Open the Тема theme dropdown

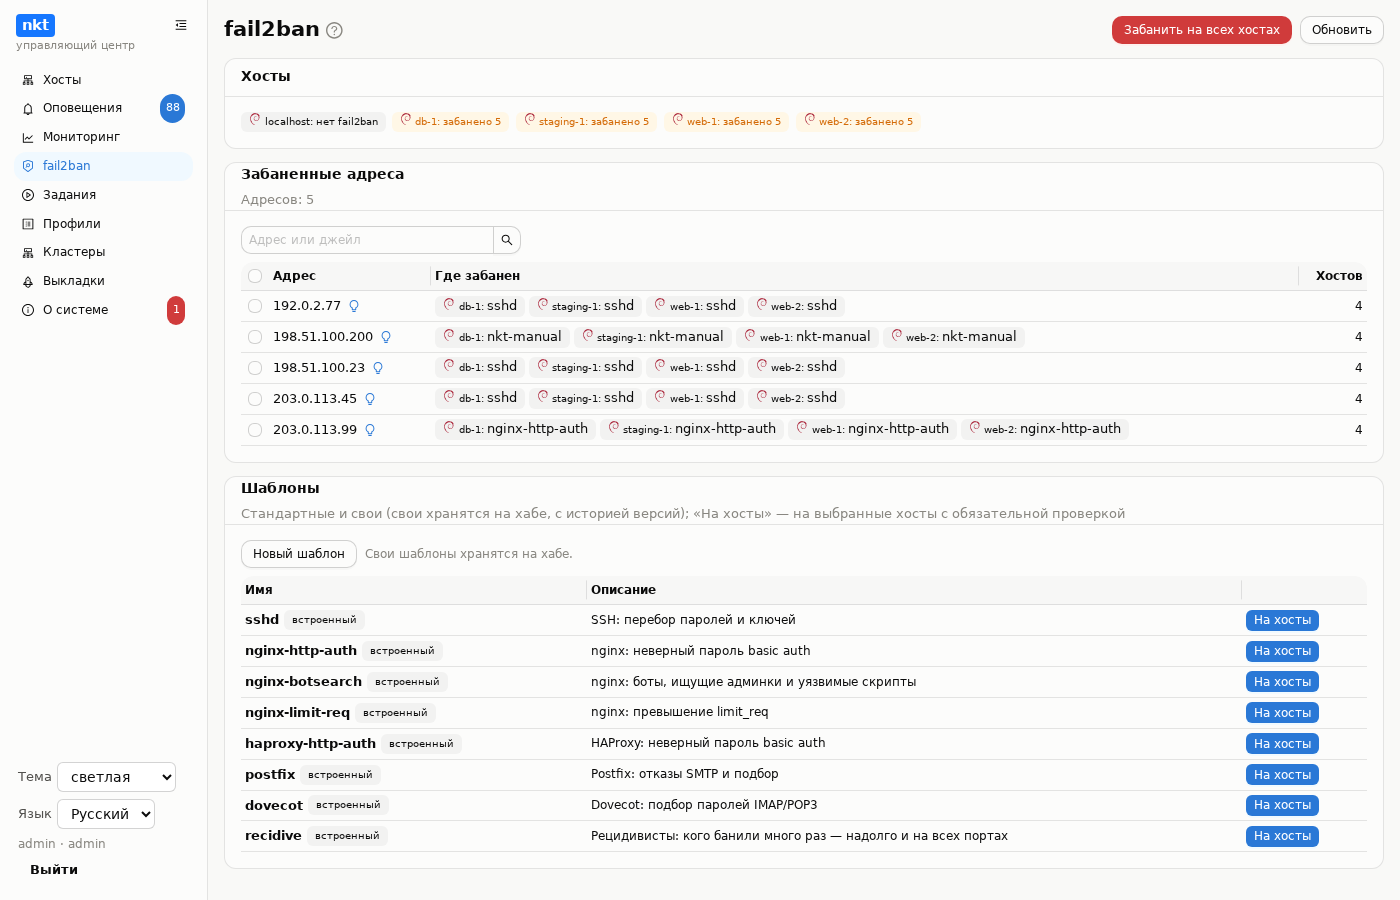click(x=117, y=777)
